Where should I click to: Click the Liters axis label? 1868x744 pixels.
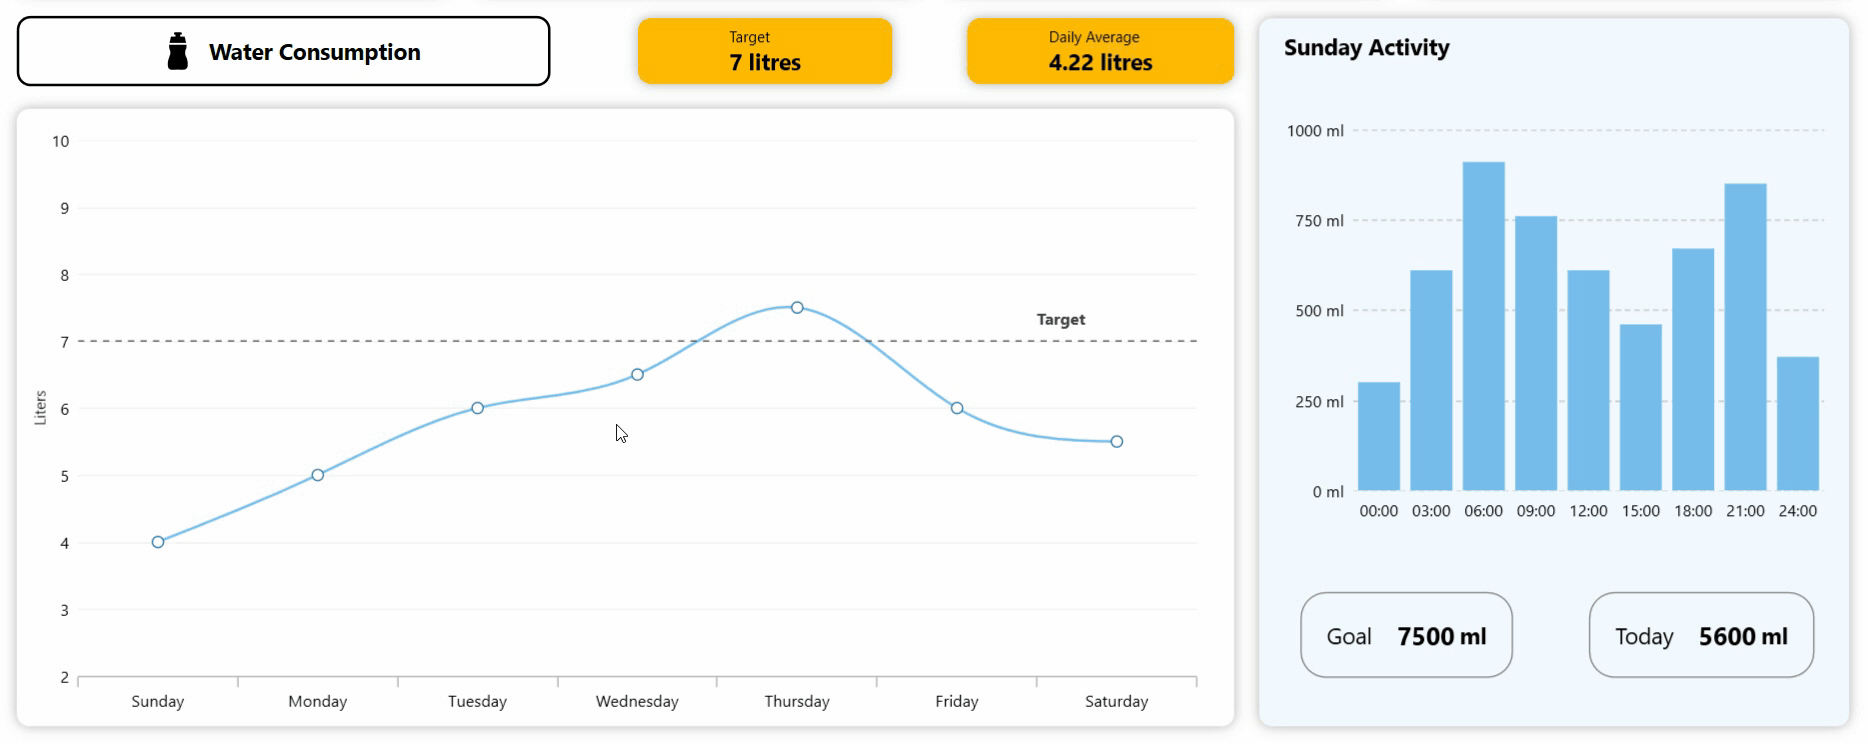(x=41, y=405)
